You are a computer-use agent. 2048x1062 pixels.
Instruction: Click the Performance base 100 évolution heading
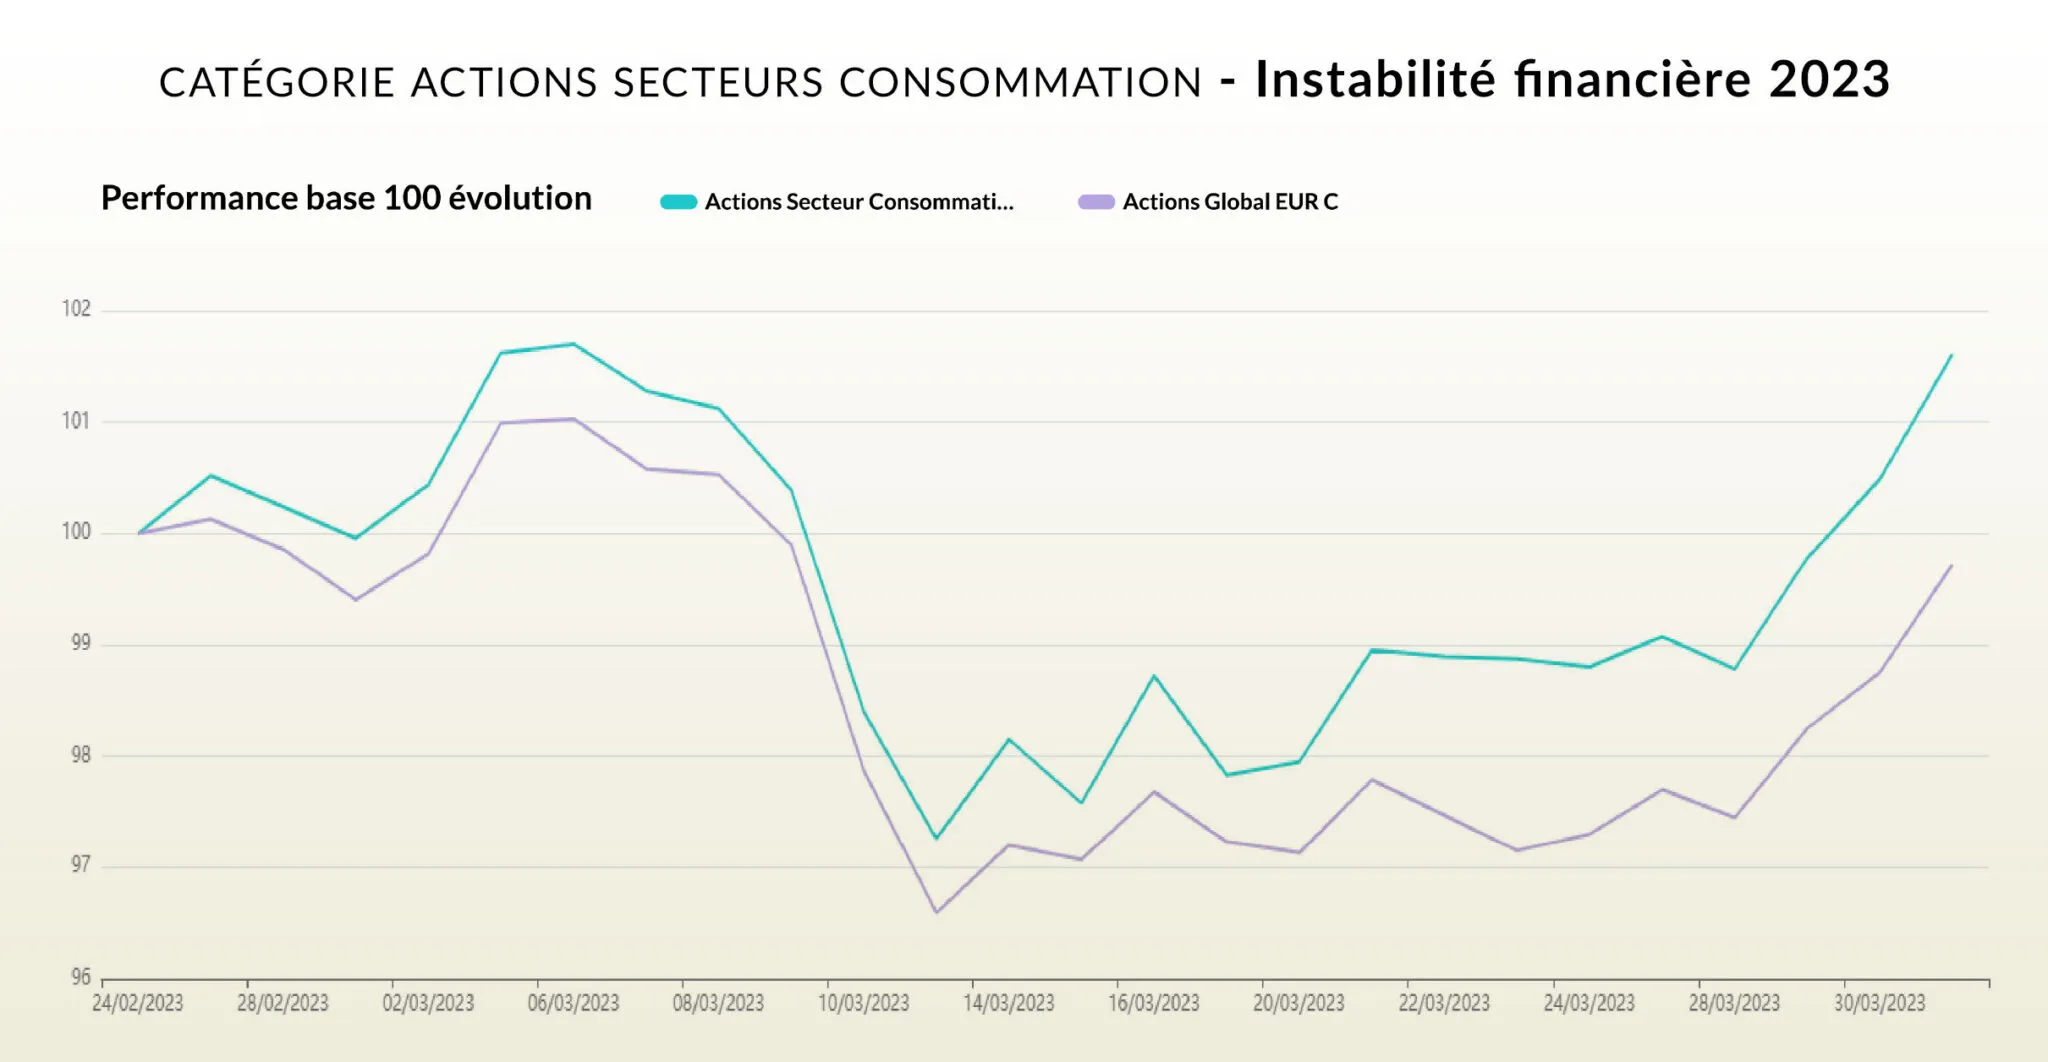coord(346,198)
